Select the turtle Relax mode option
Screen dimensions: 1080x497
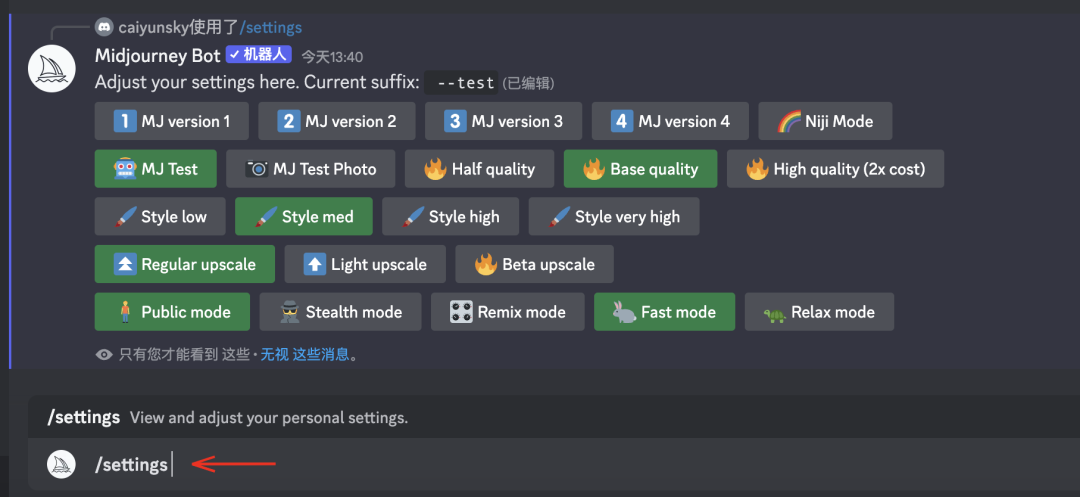[819, 312]
